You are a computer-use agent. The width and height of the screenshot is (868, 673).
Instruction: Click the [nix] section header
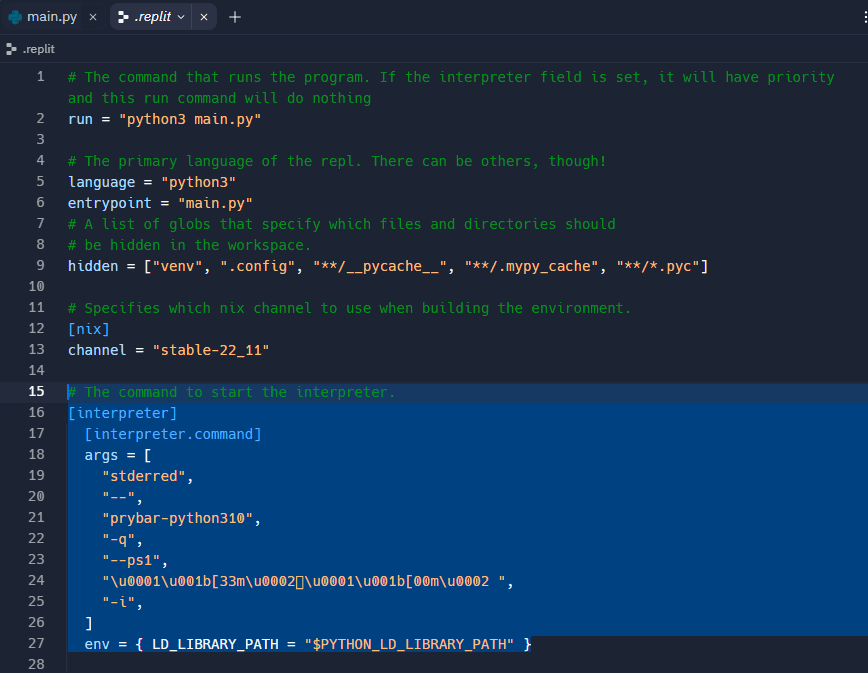[x=89, y=329]
